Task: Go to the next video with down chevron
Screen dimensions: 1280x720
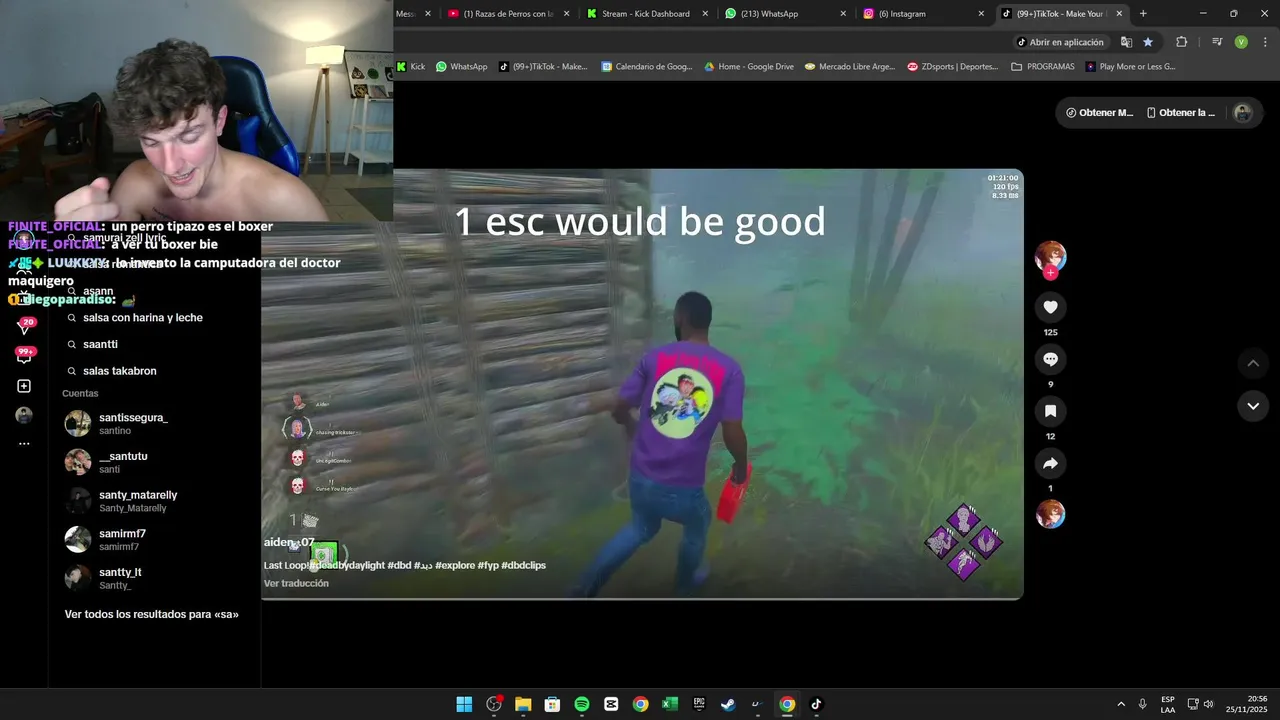Action: coord(1253,406)
